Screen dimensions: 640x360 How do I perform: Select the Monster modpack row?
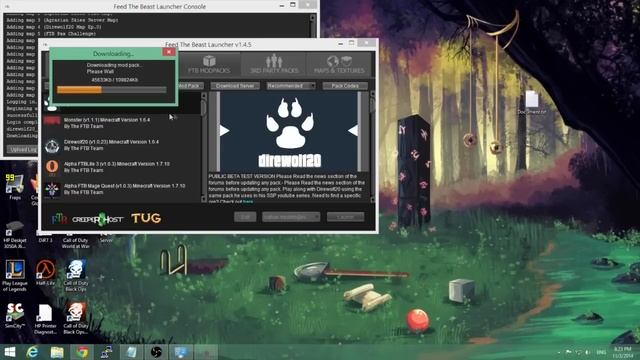point(122,123)
